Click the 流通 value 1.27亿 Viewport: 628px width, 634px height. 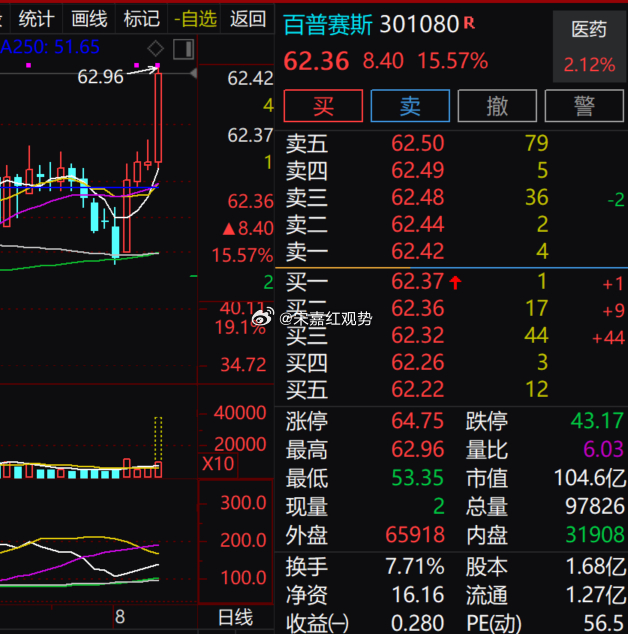coord(595,595)
